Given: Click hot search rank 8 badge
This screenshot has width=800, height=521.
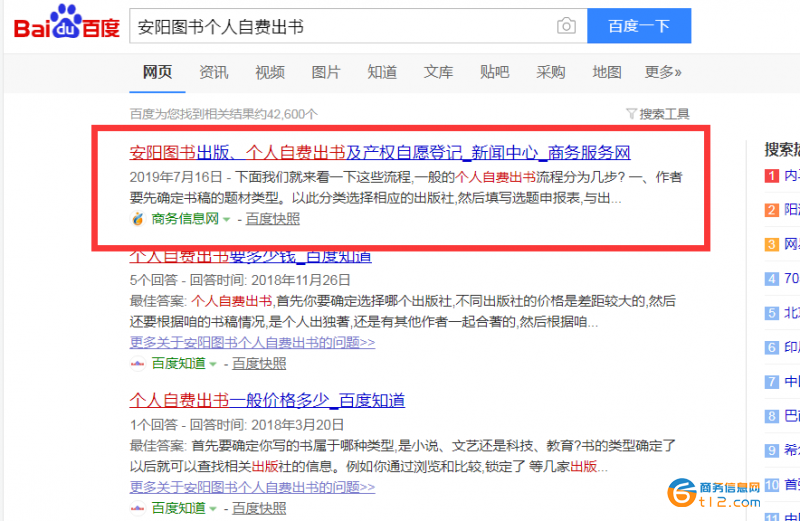Looking at the screenshot, I should 771,416.
